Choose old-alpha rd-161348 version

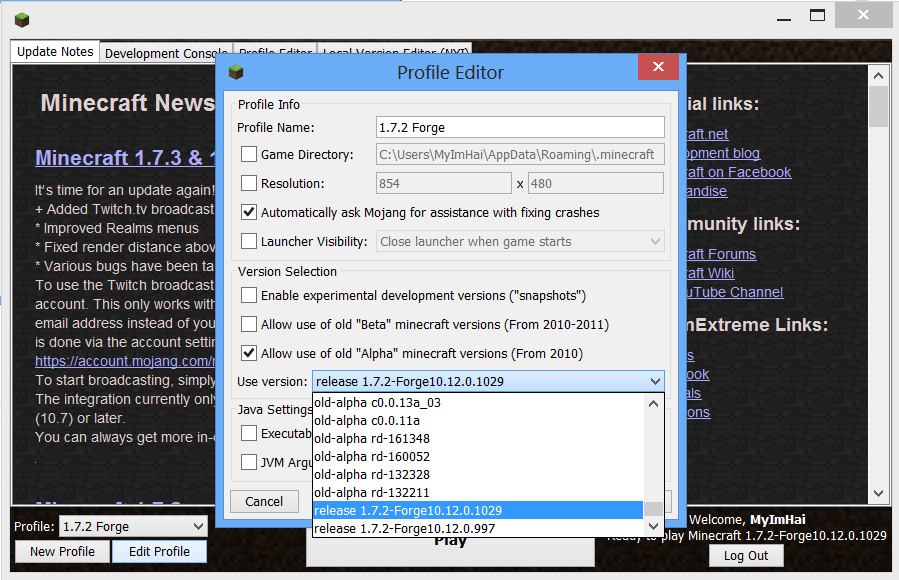point(478,438)
